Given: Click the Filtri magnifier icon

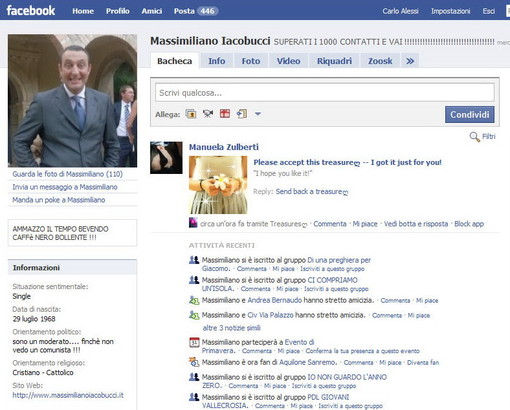Looking at the screenshot, I should (x=474, y=137).
